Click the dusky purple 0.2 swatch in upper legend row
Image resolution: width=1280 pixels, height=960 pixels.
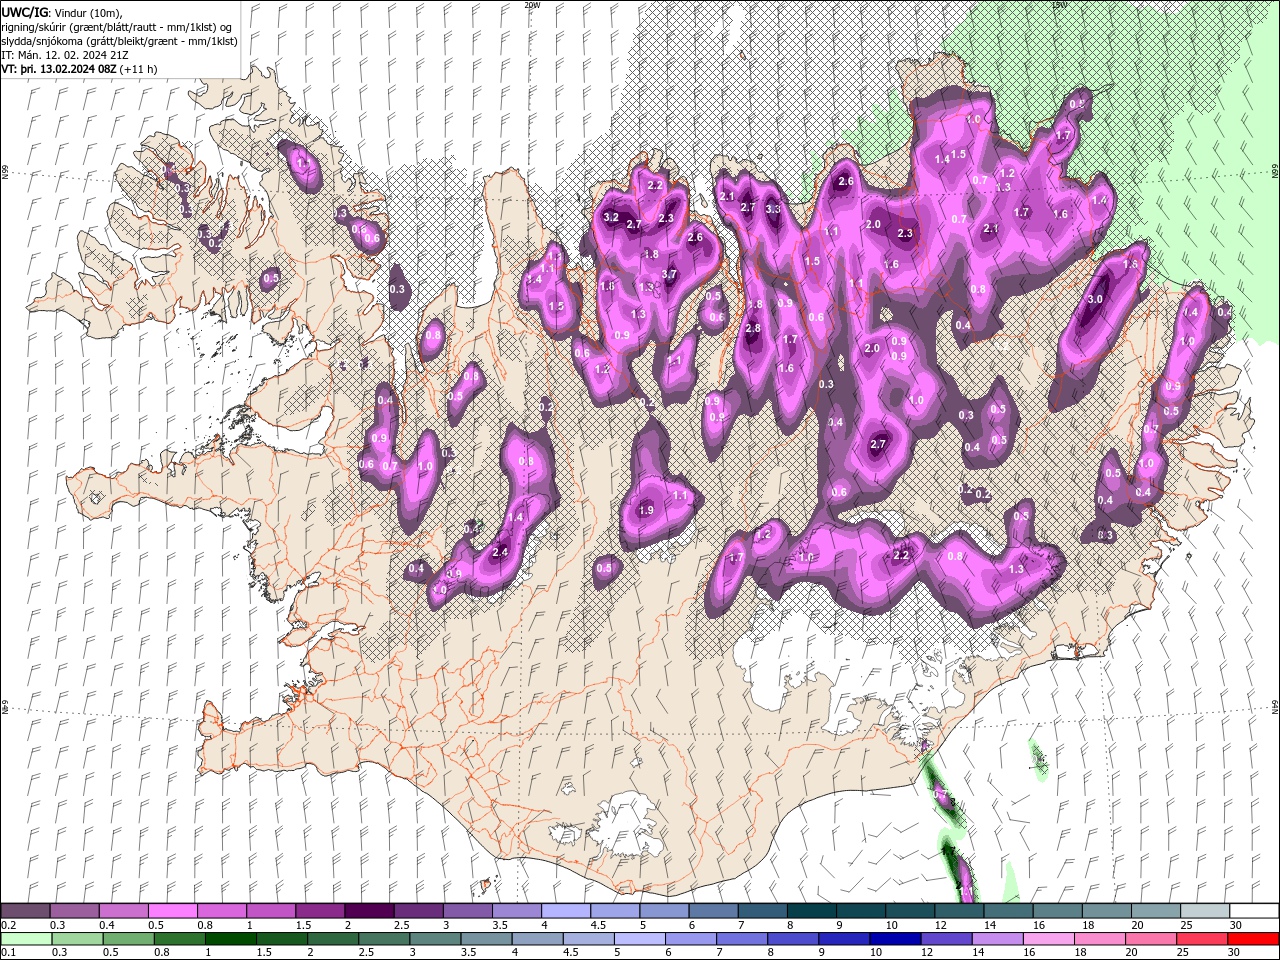pyautogui.click(x=25, y=911)
